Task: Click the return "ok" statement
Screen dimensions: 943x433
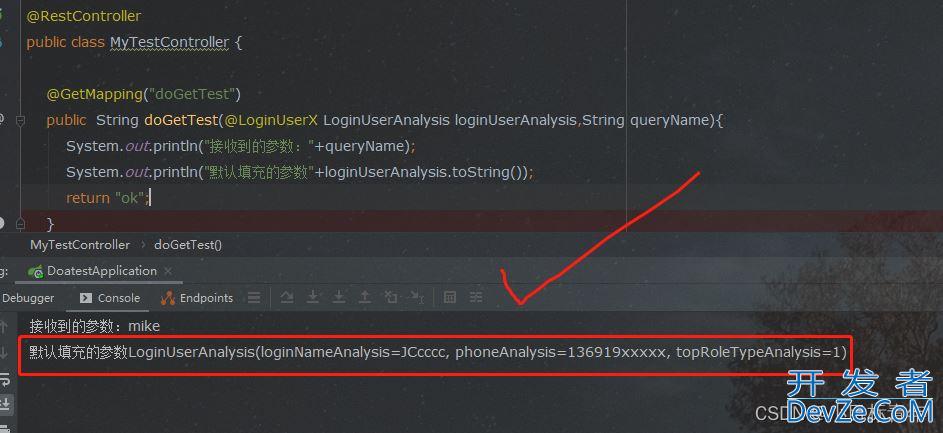Action: click(107, 198)
